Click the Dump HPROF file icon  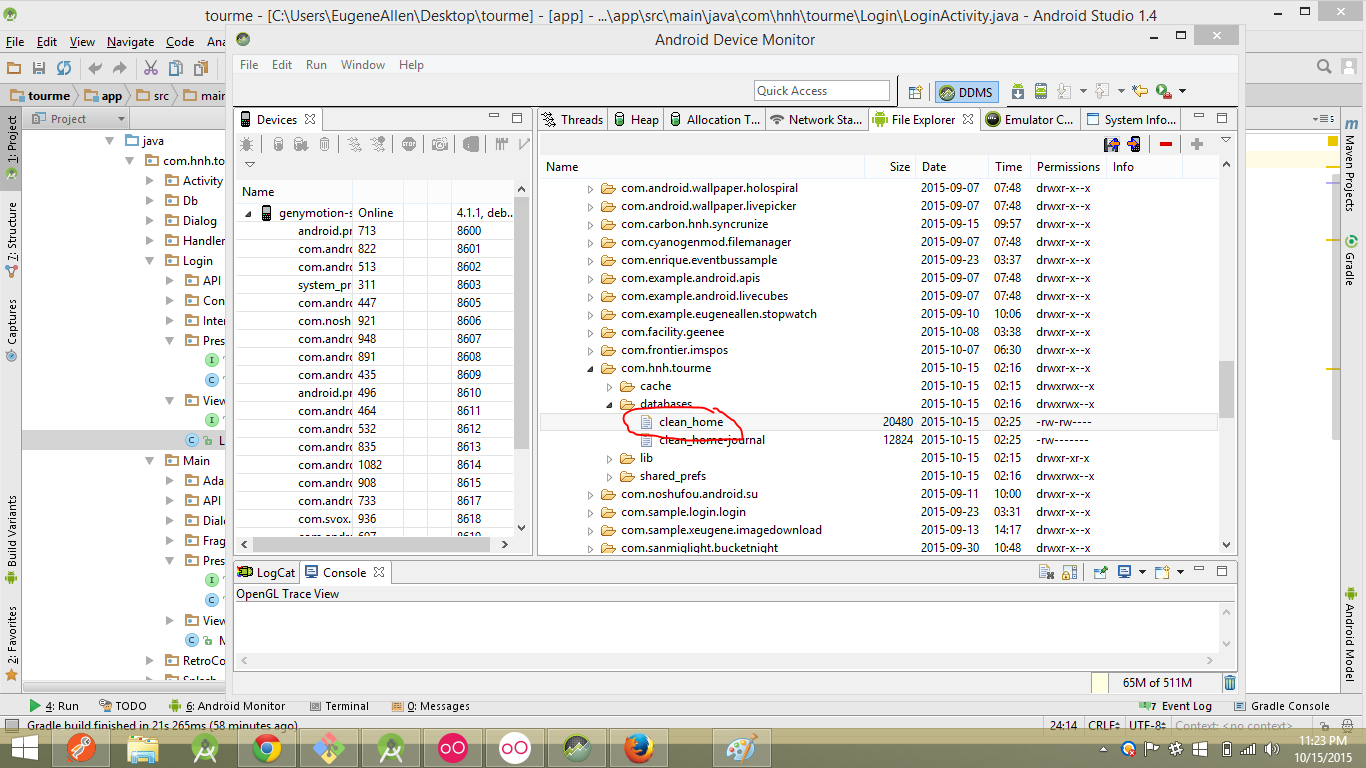click(x=301, y=144)
